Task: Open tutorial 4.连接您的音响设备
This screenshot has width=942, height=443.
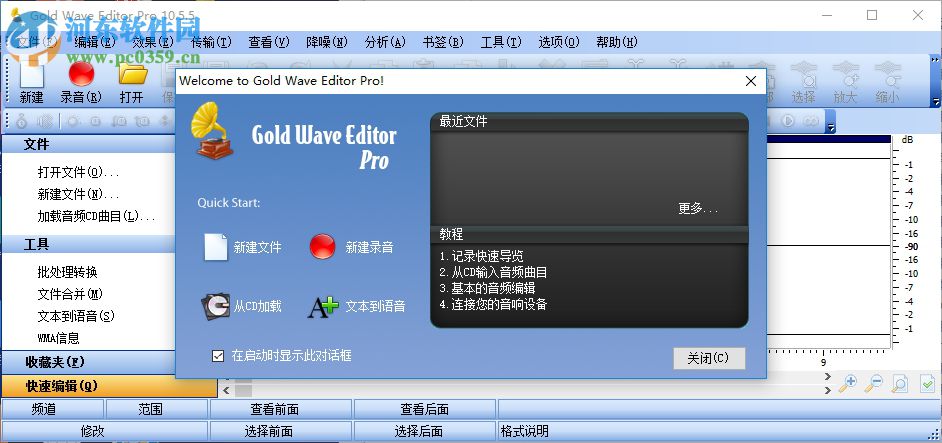Action: click(493, 305)
